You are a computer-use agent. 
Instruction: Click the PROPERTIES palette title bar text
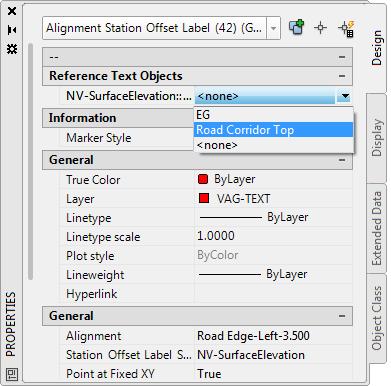[x=11, y=324]
